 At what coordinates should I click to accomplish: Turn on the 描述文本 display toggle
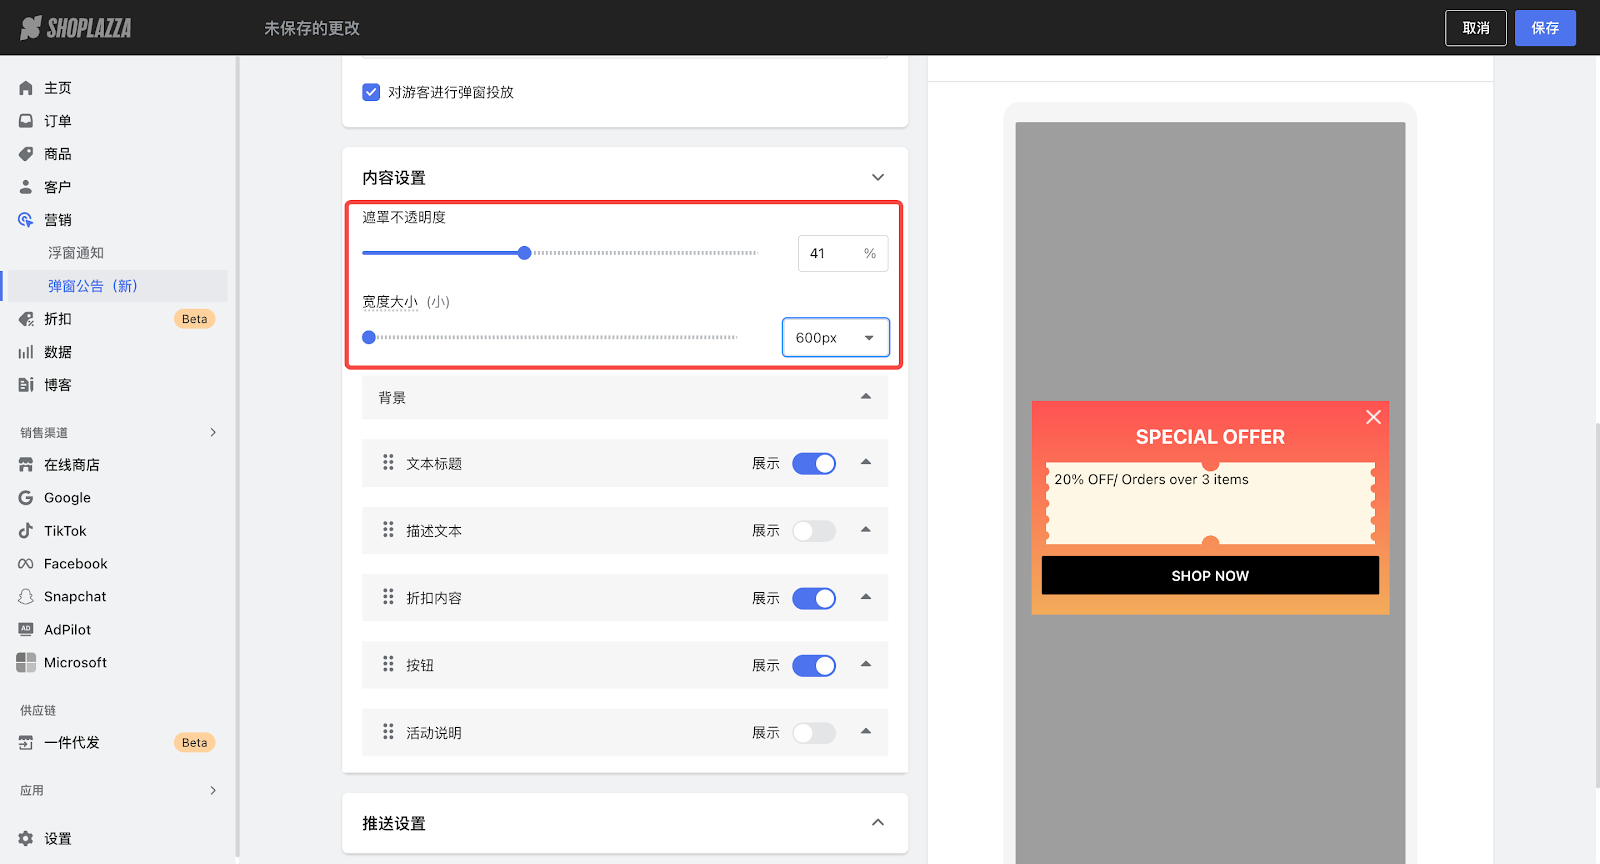[x=814, y=531]
